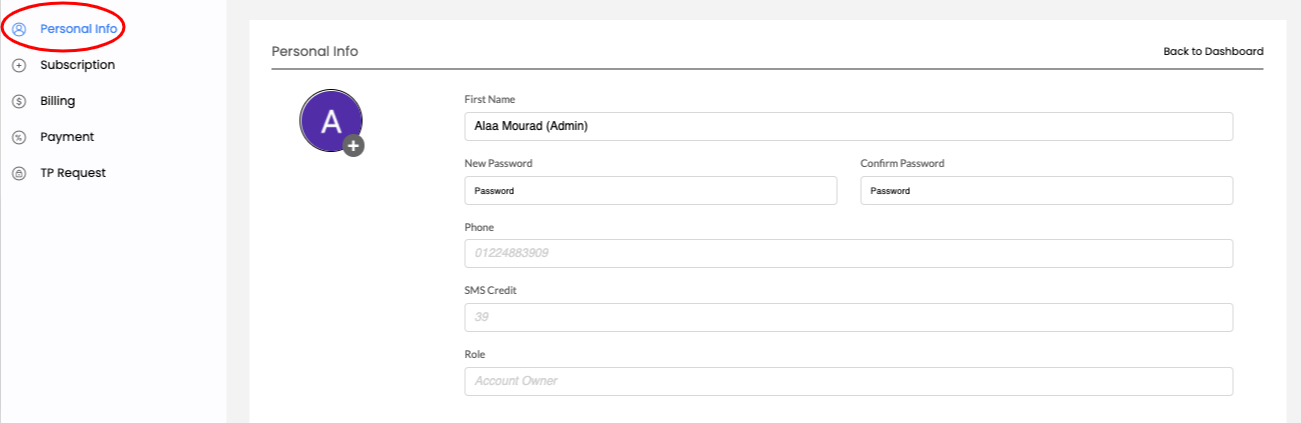Click the Back to Dashboard link

coord(1213,51)
